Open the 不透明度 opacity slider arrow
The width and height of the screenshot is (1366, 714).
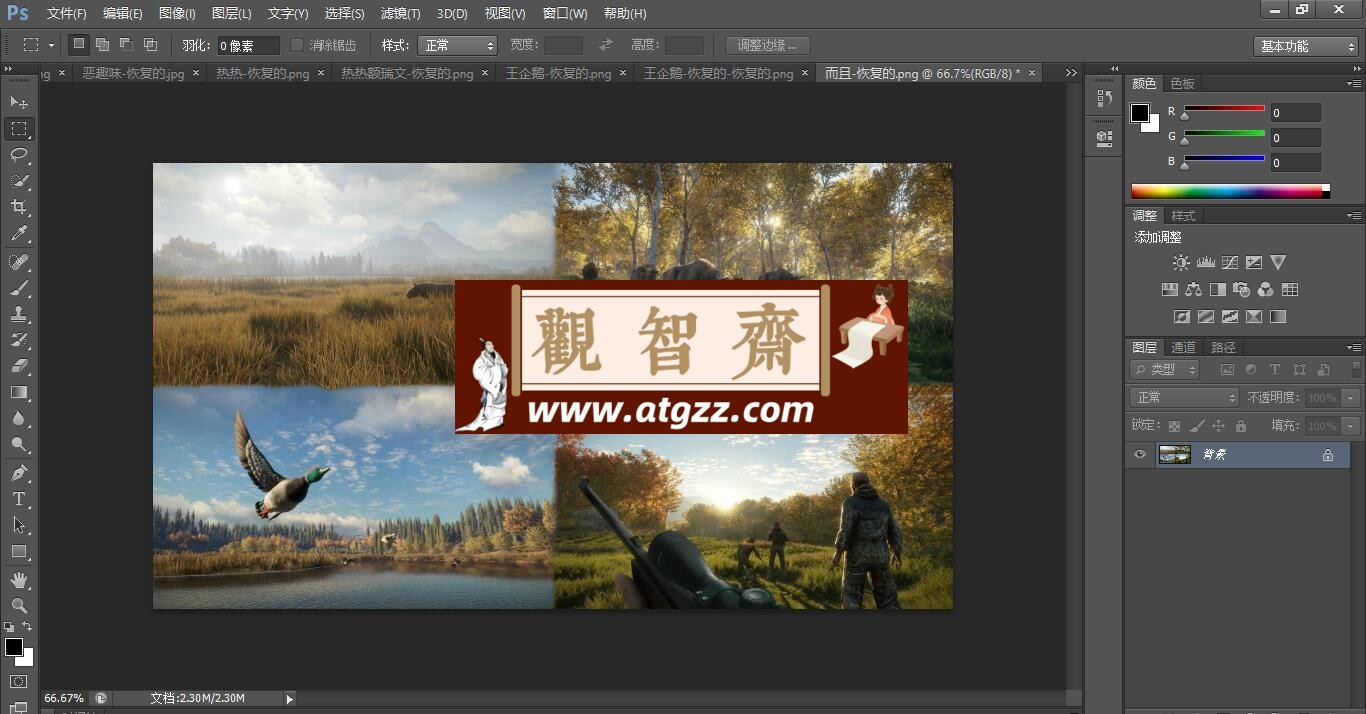pos(1351,397)
